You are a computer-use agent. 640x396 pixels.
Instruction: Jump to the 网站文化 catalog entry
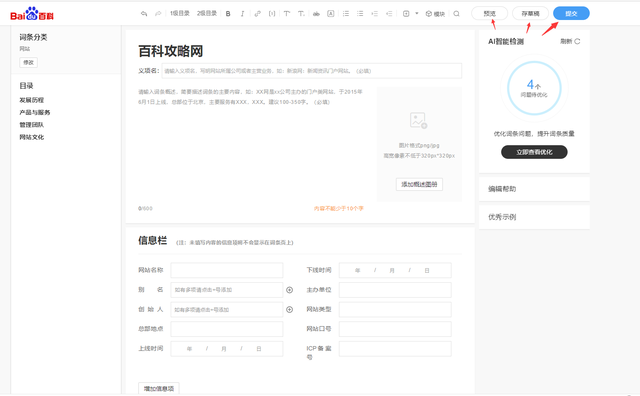[31, 137]
